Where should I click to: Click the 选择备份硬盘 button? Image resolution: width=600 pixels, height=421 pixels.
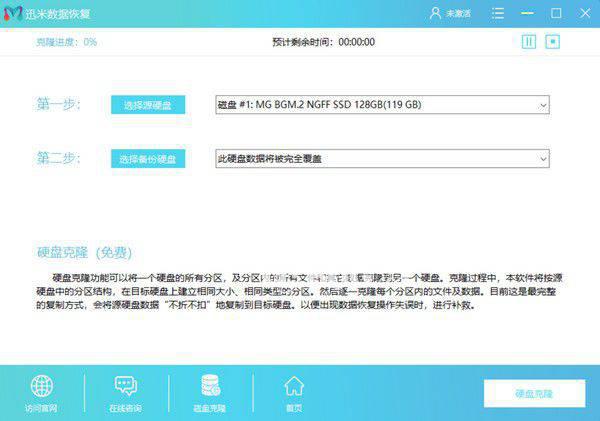pos(148,159)
